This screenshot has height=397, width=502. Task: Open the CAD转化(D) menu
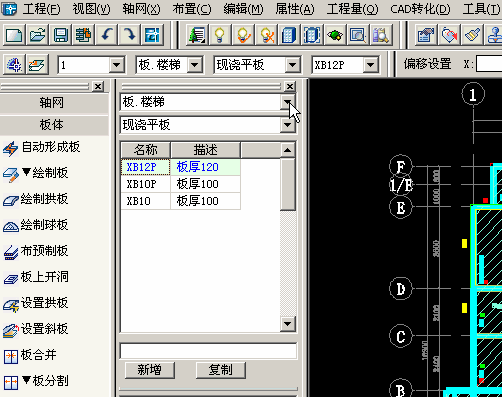point(420,9)
